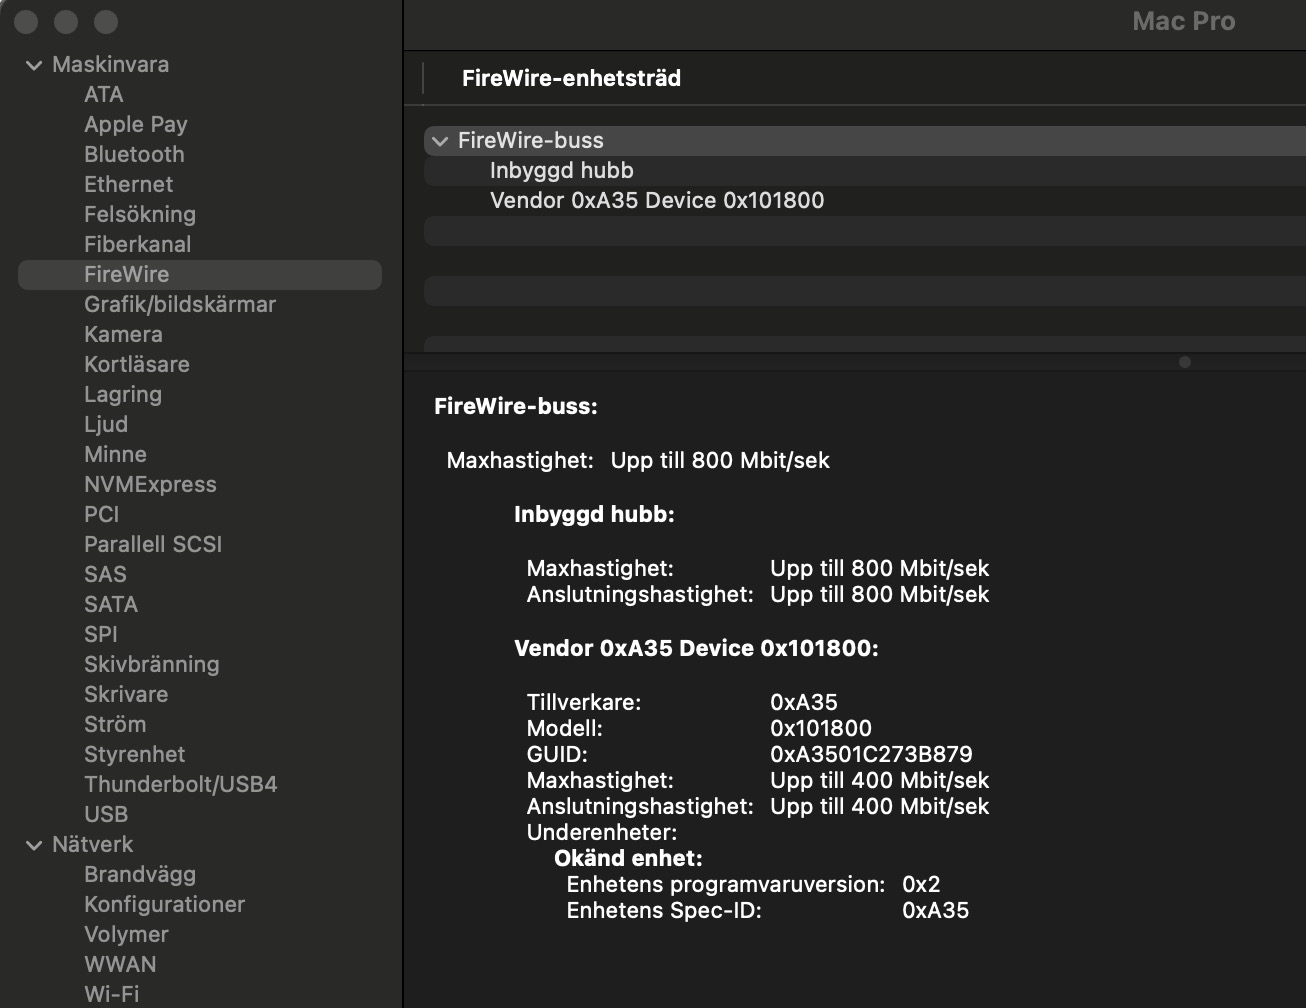Select Vendor 0xA35 Device 0x101800 tree row
Viewport: 1306px width, 1008px height.
click(865, 201)
